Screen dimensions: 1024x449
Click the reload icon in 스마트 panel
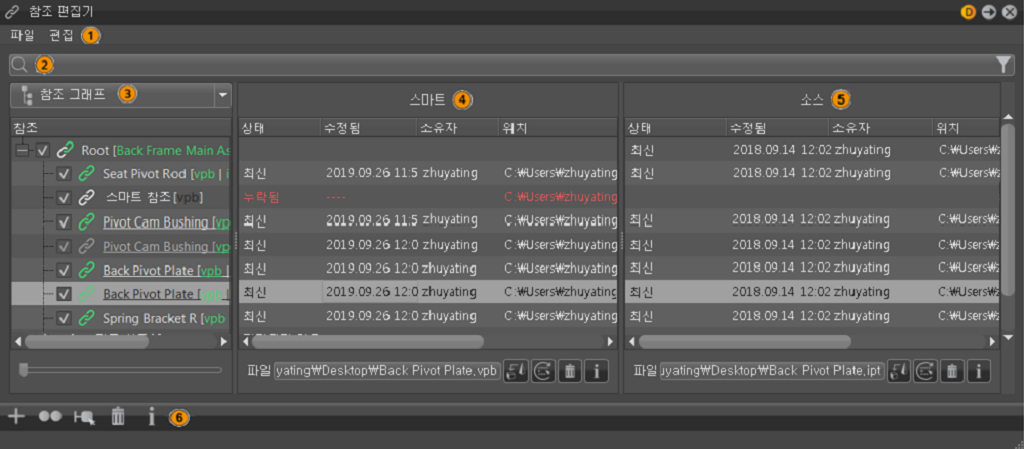click(543, 371)
